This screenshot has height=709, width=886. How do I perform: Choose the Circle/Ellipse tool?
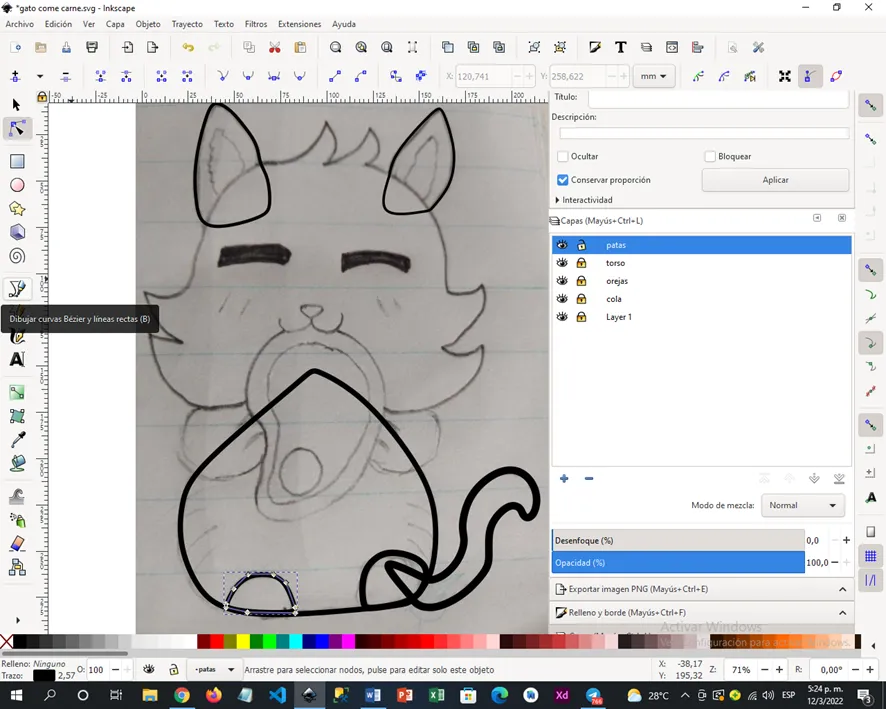coord(17,185)
